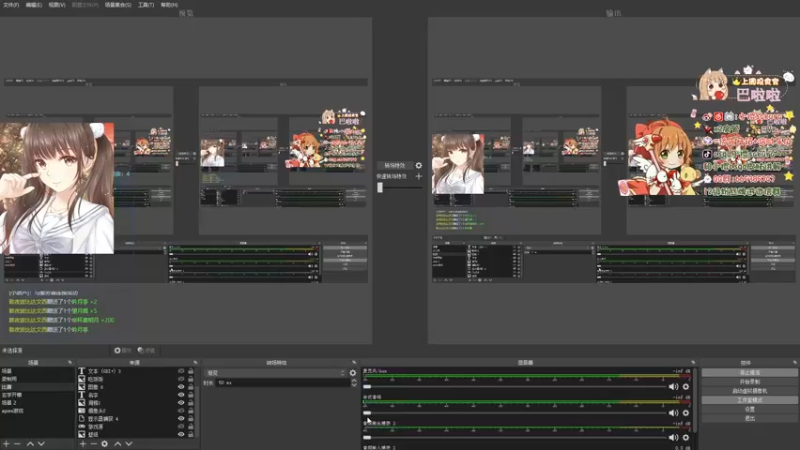
Task: Float the controls dock using its header icon
Action: click(x=795, y=362)
